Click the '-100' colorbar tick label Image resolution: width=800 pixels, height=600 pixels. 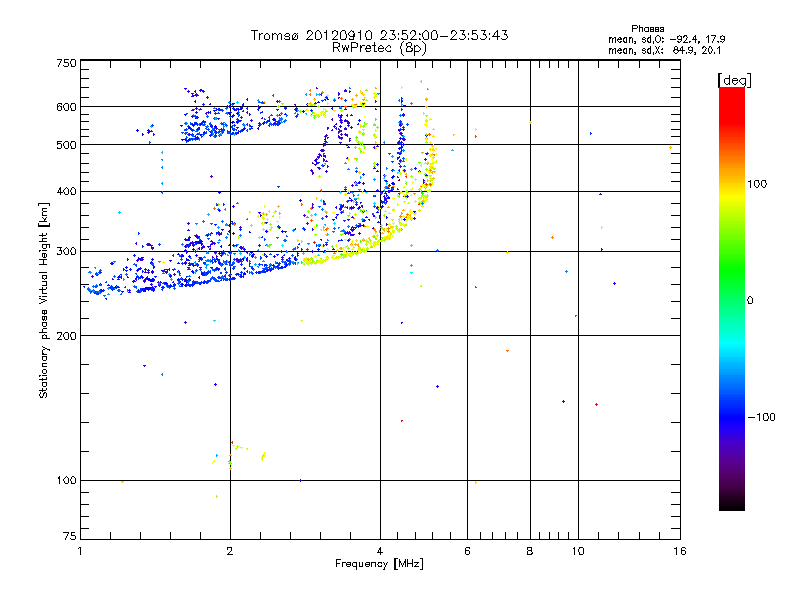pos(761,417)
